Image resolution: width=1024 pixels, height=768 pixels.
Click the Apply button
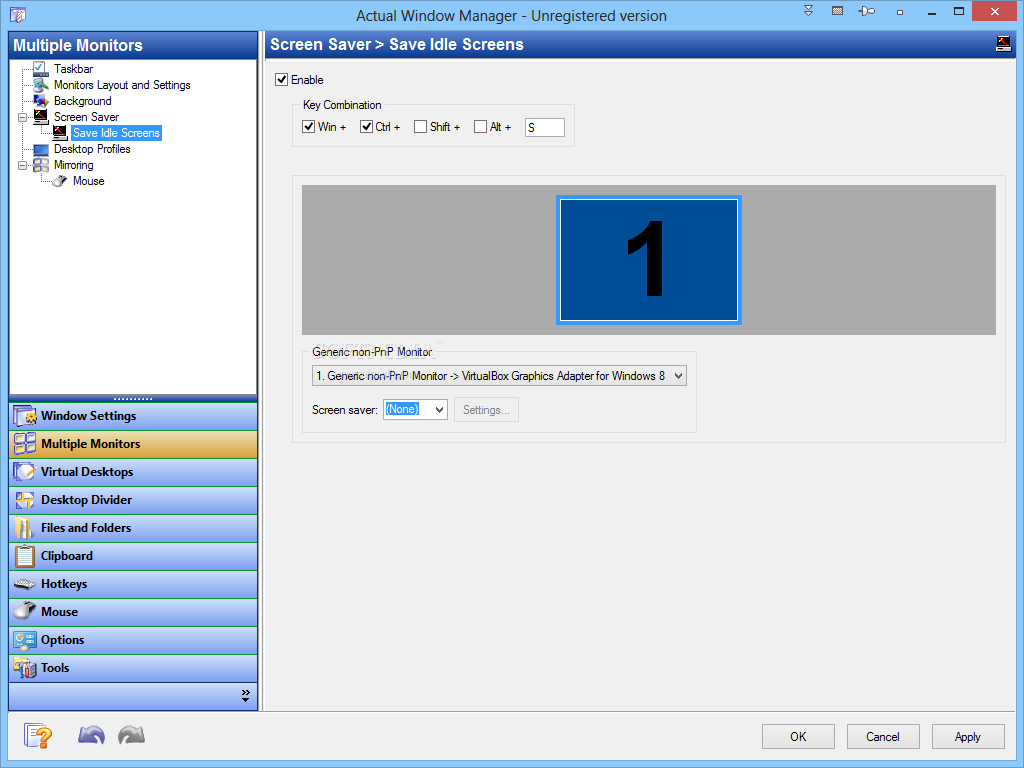coord(968,737)
